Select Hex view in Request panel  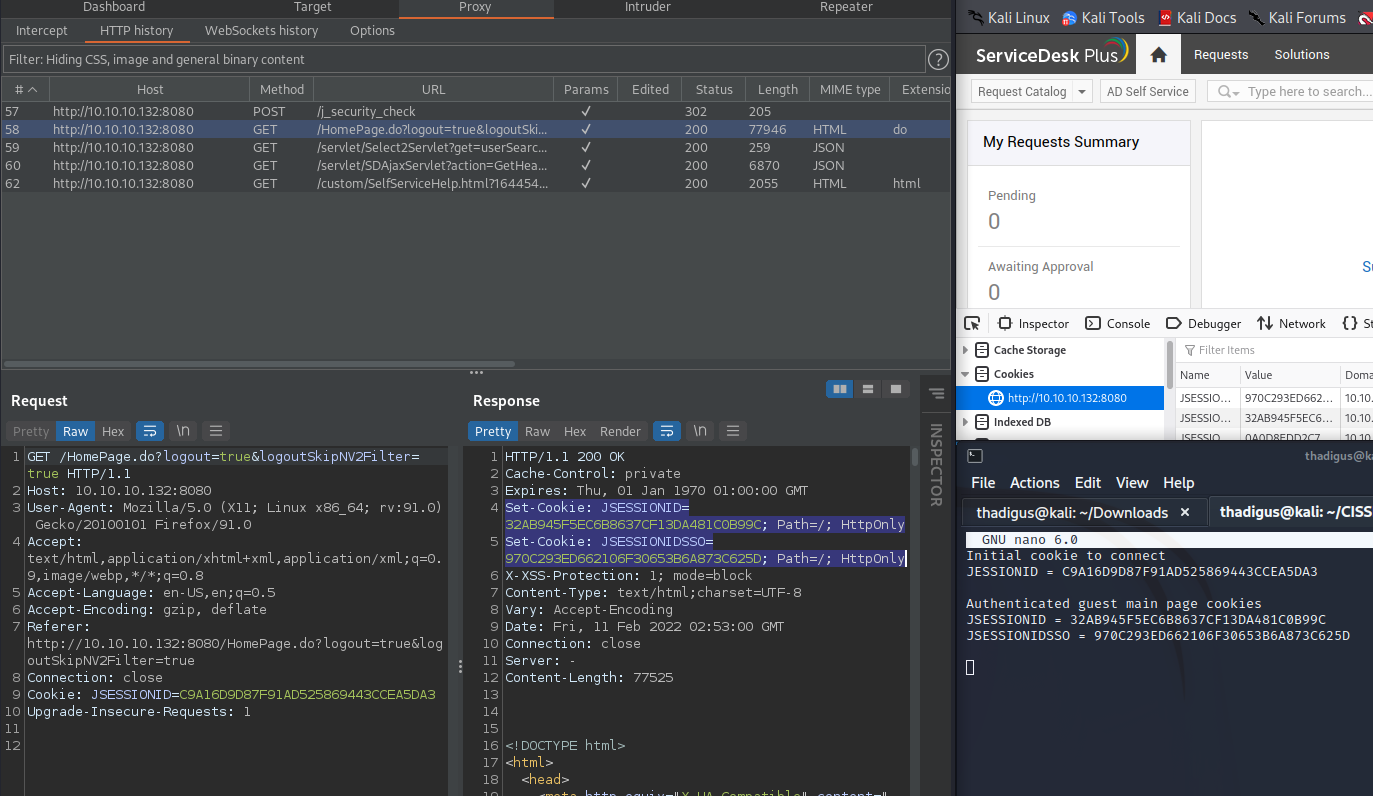113,431
